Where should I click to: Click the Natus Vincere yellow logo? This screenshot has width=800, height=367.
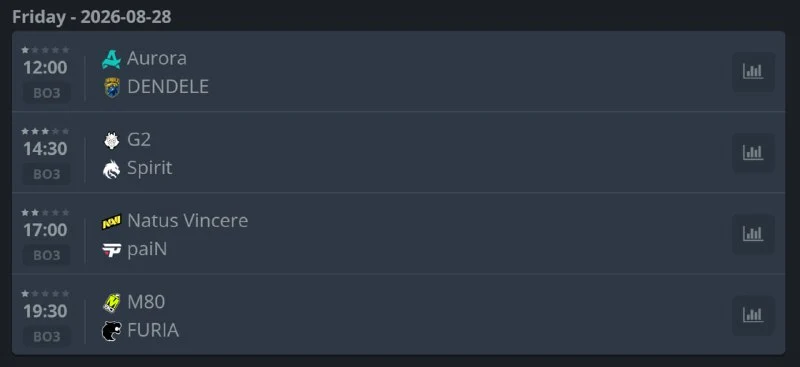coord(111,222)
